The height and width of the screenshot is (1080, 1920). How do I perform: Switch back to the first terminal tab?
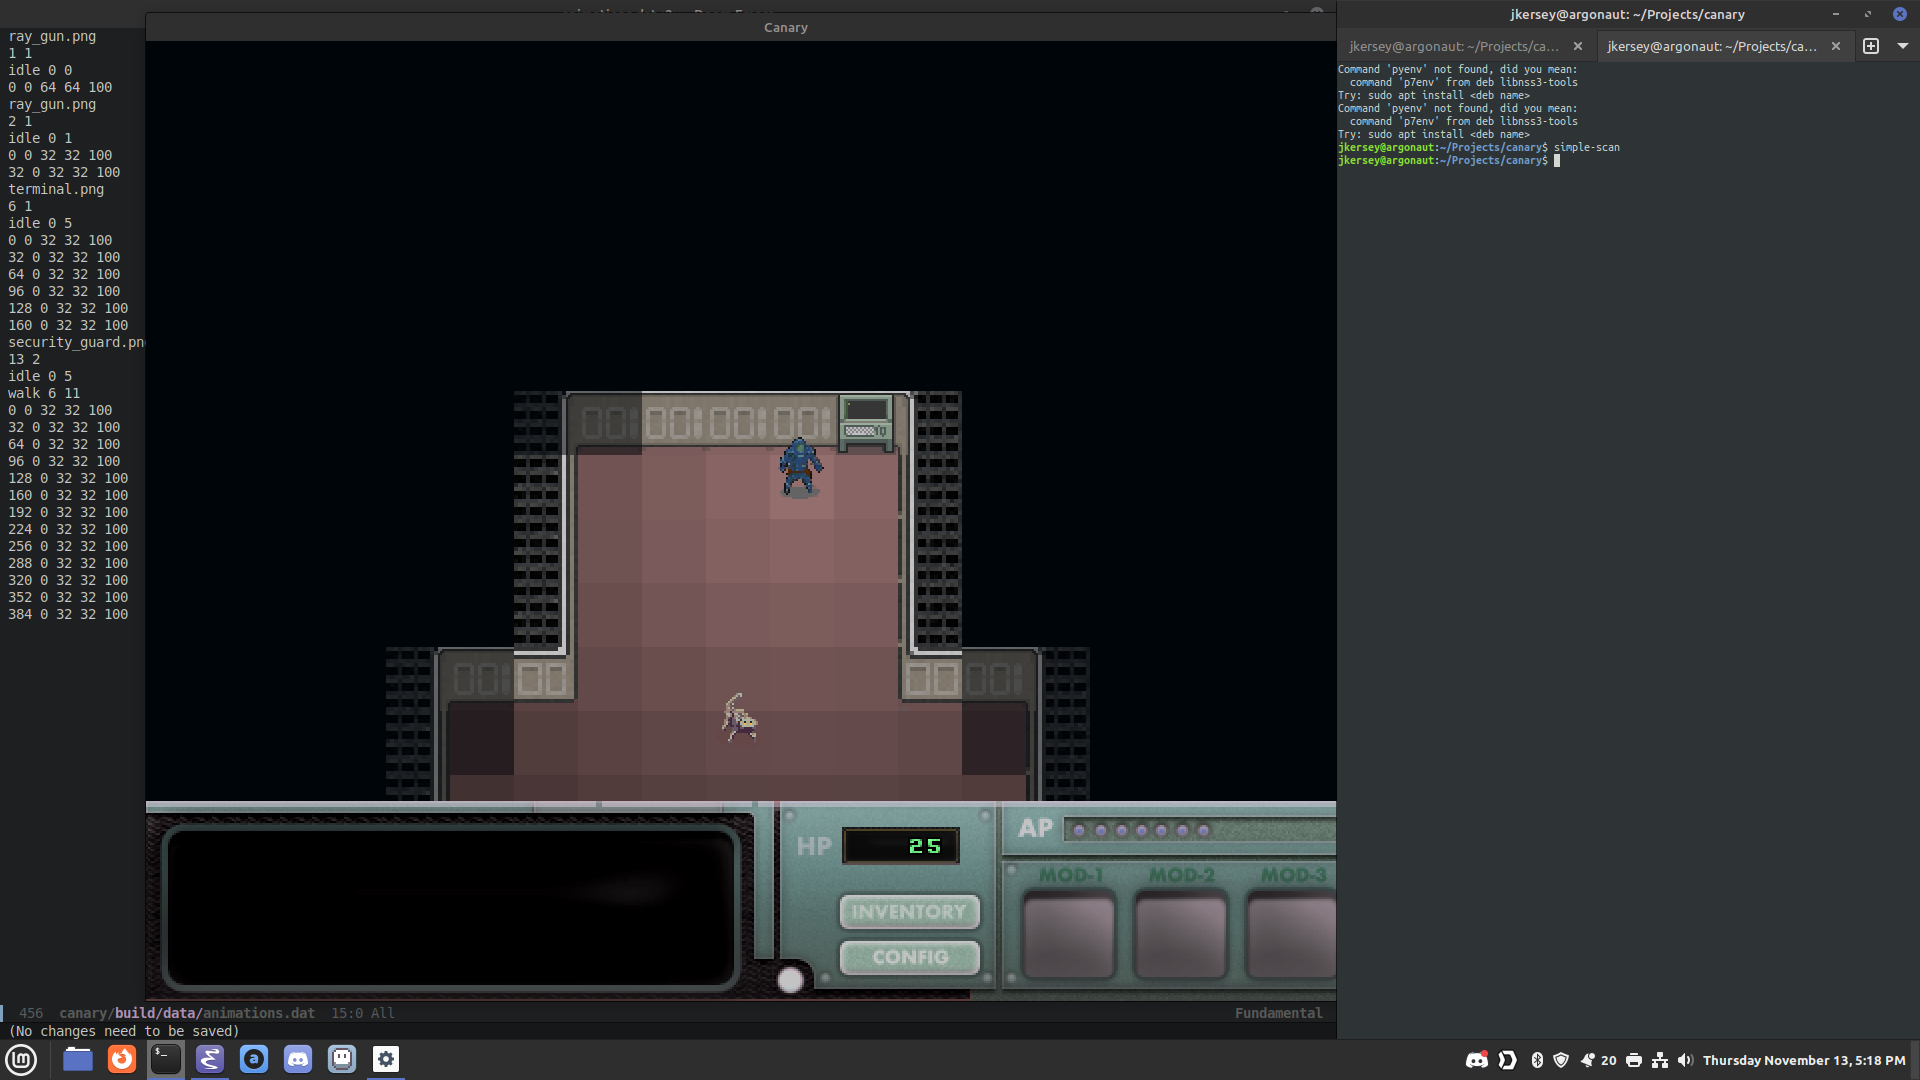tap(1455, 46)
